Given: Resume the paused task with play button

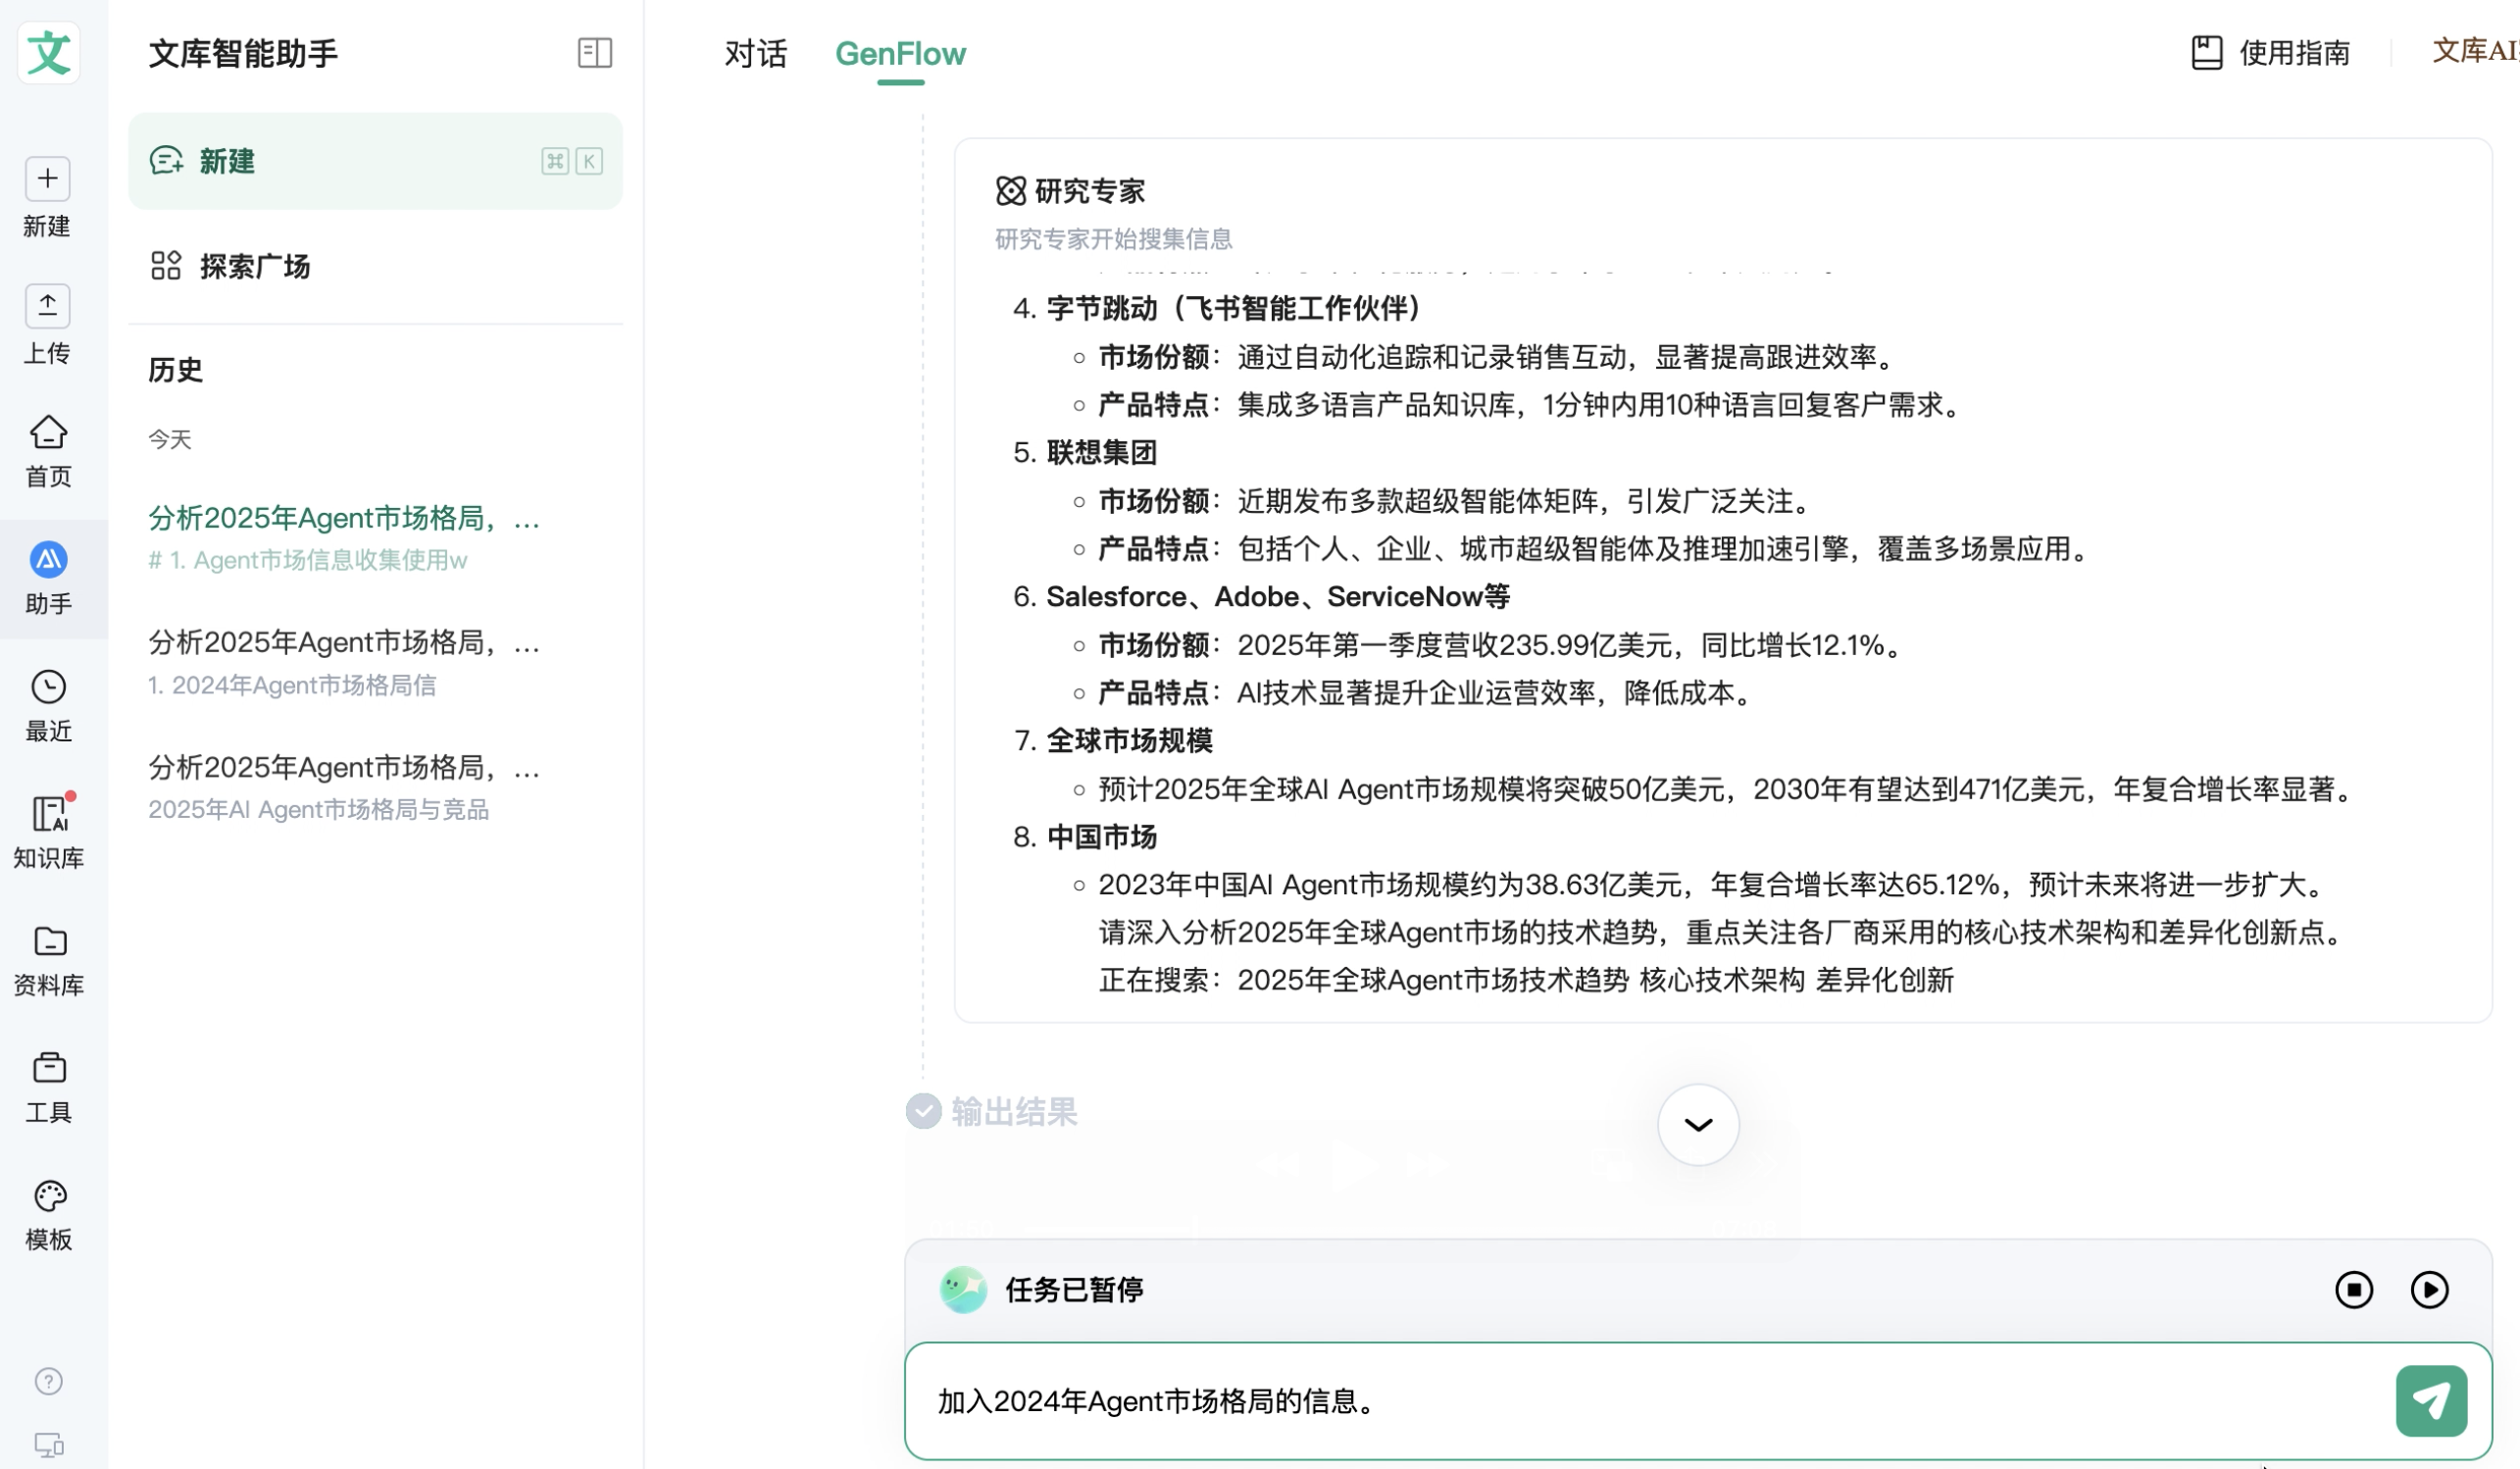Looking at the screenshot, I should [2429, 1290].
